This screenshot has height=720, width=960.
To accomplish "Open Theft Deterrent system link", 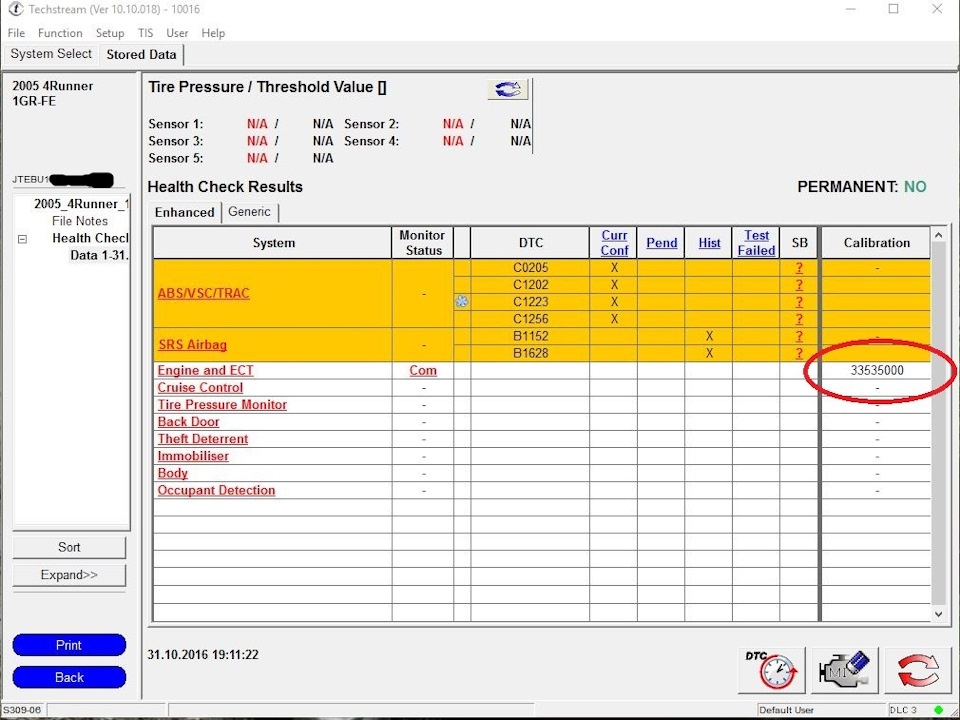I will click(x=203, y=439).
